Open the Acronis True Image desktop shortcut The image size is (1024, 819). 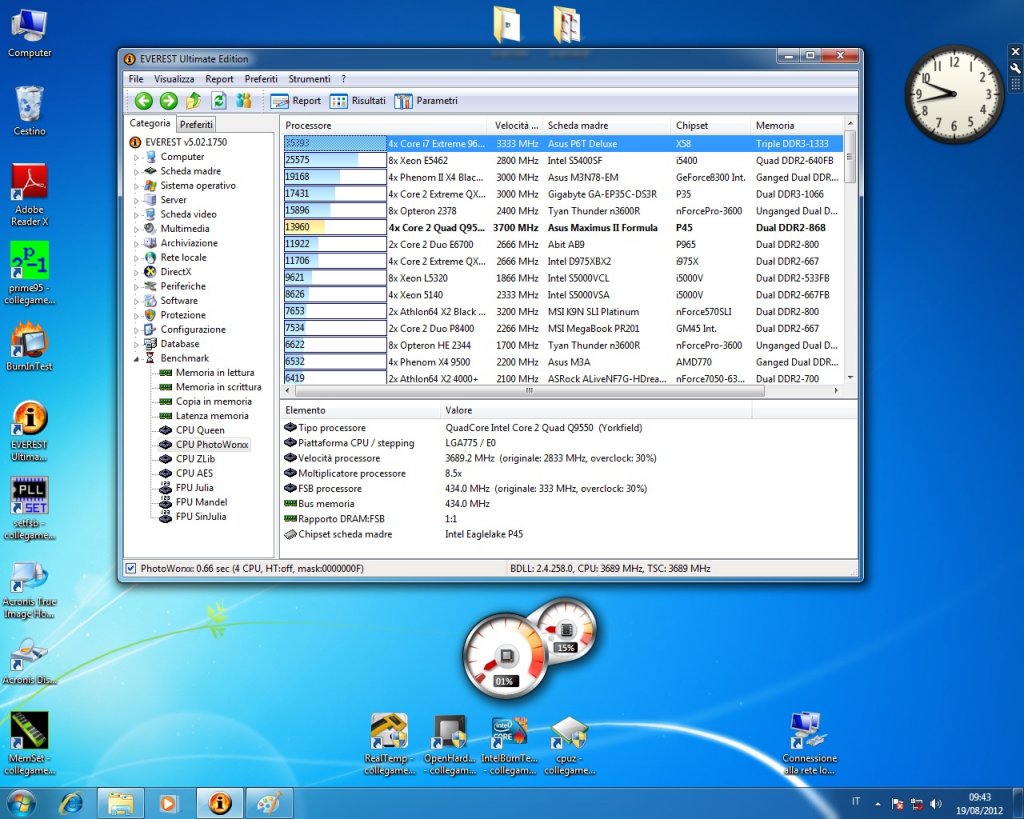[x=29, y=590]
